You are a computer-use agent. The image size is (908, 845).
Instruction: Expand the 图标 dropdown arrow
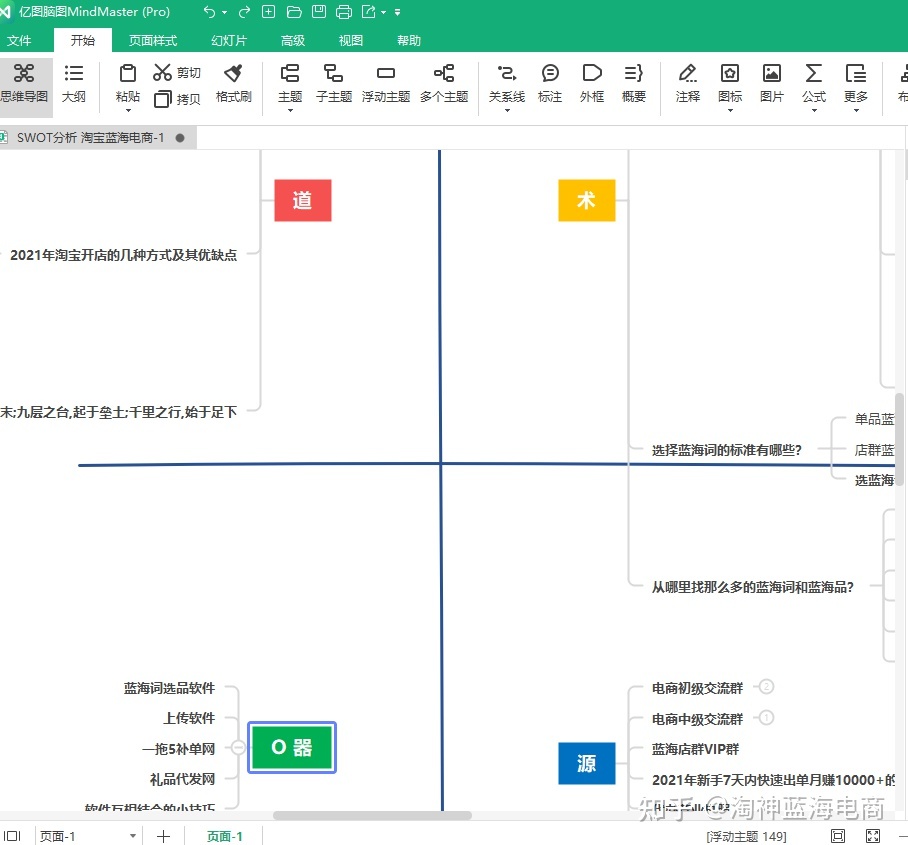(x=730, y=110)
